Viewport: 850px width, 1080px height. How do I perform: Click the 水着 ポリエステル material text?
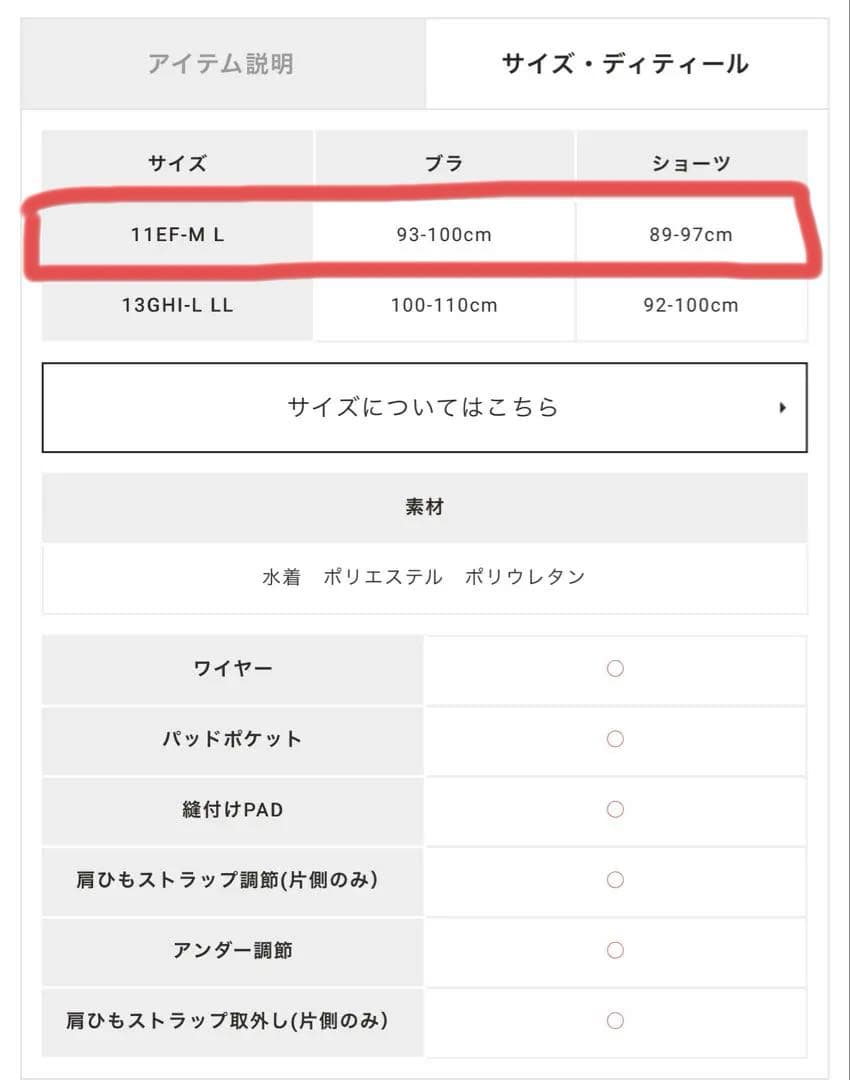pos(421,577)
